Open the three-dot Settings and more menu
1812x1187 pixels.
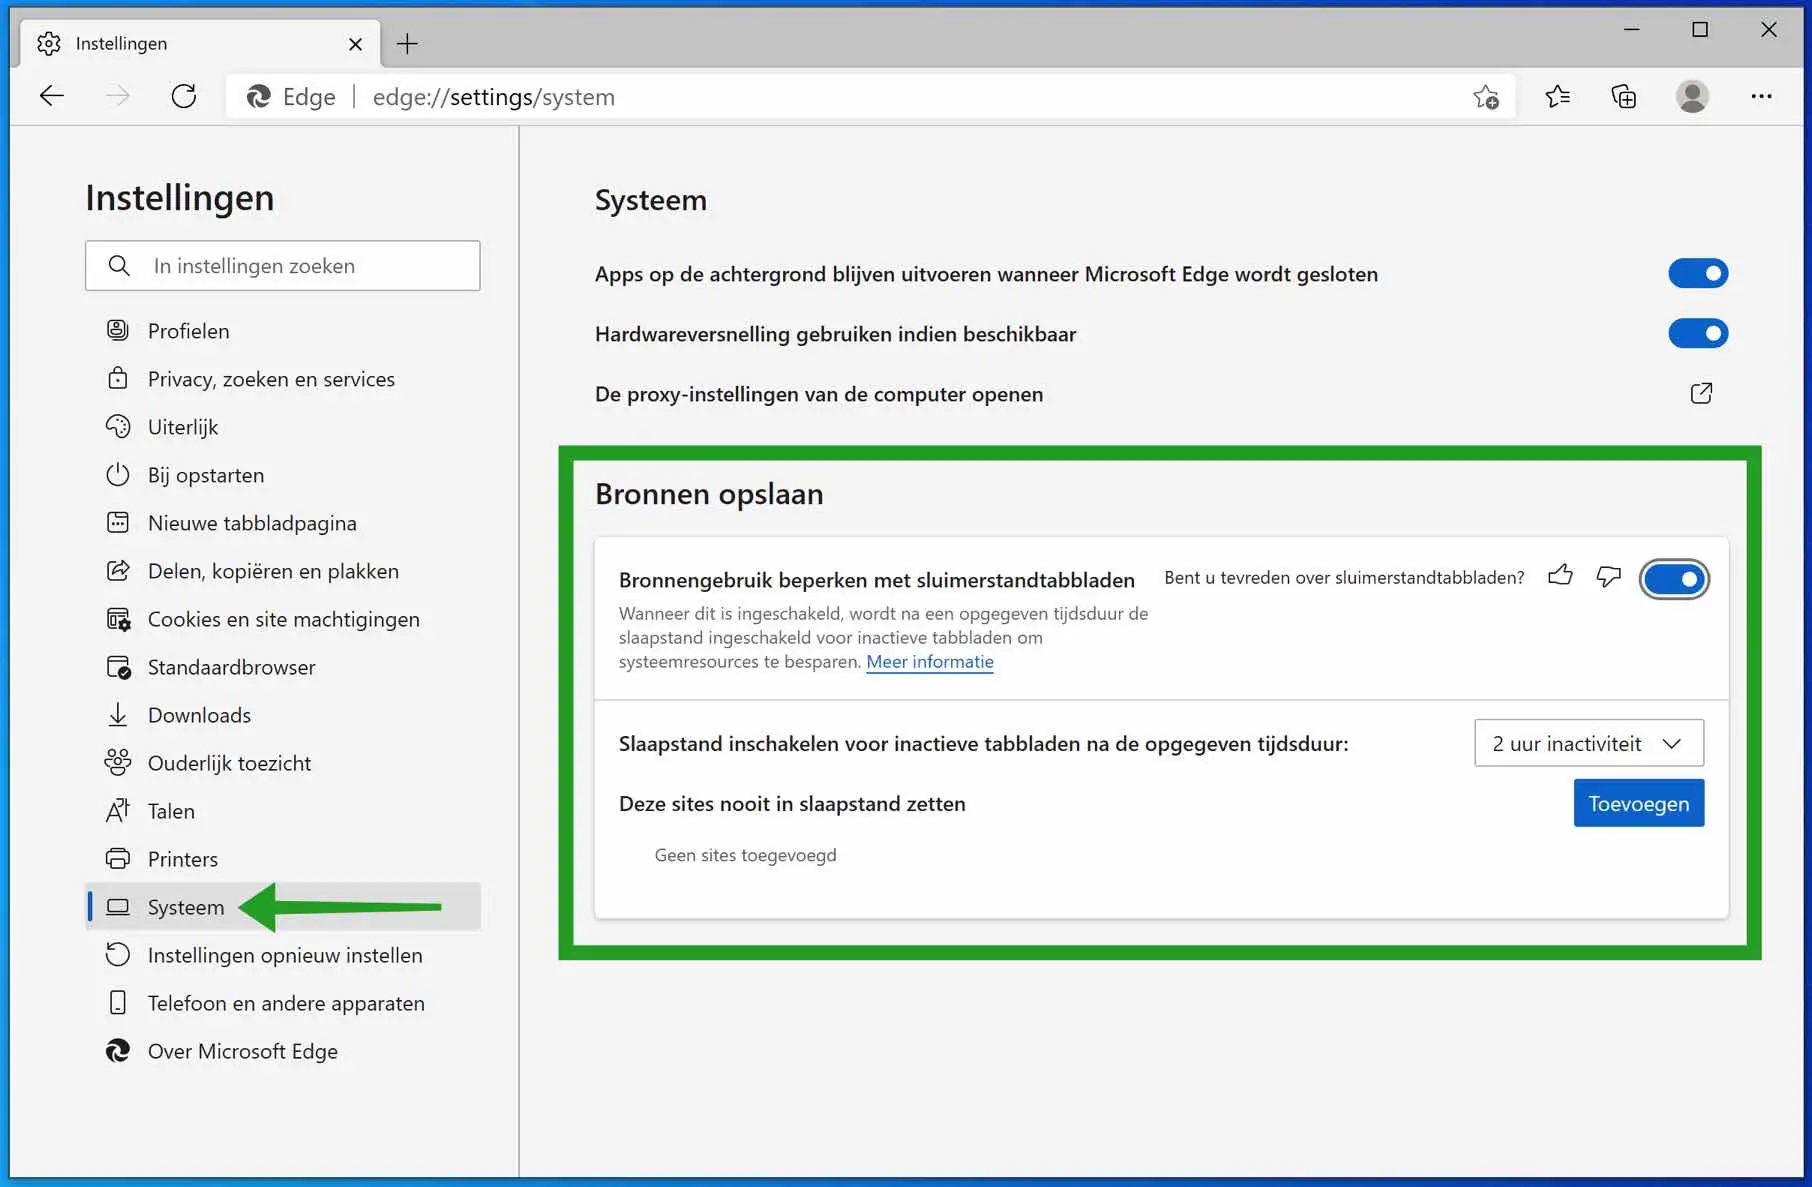[x=1761, y=96]
